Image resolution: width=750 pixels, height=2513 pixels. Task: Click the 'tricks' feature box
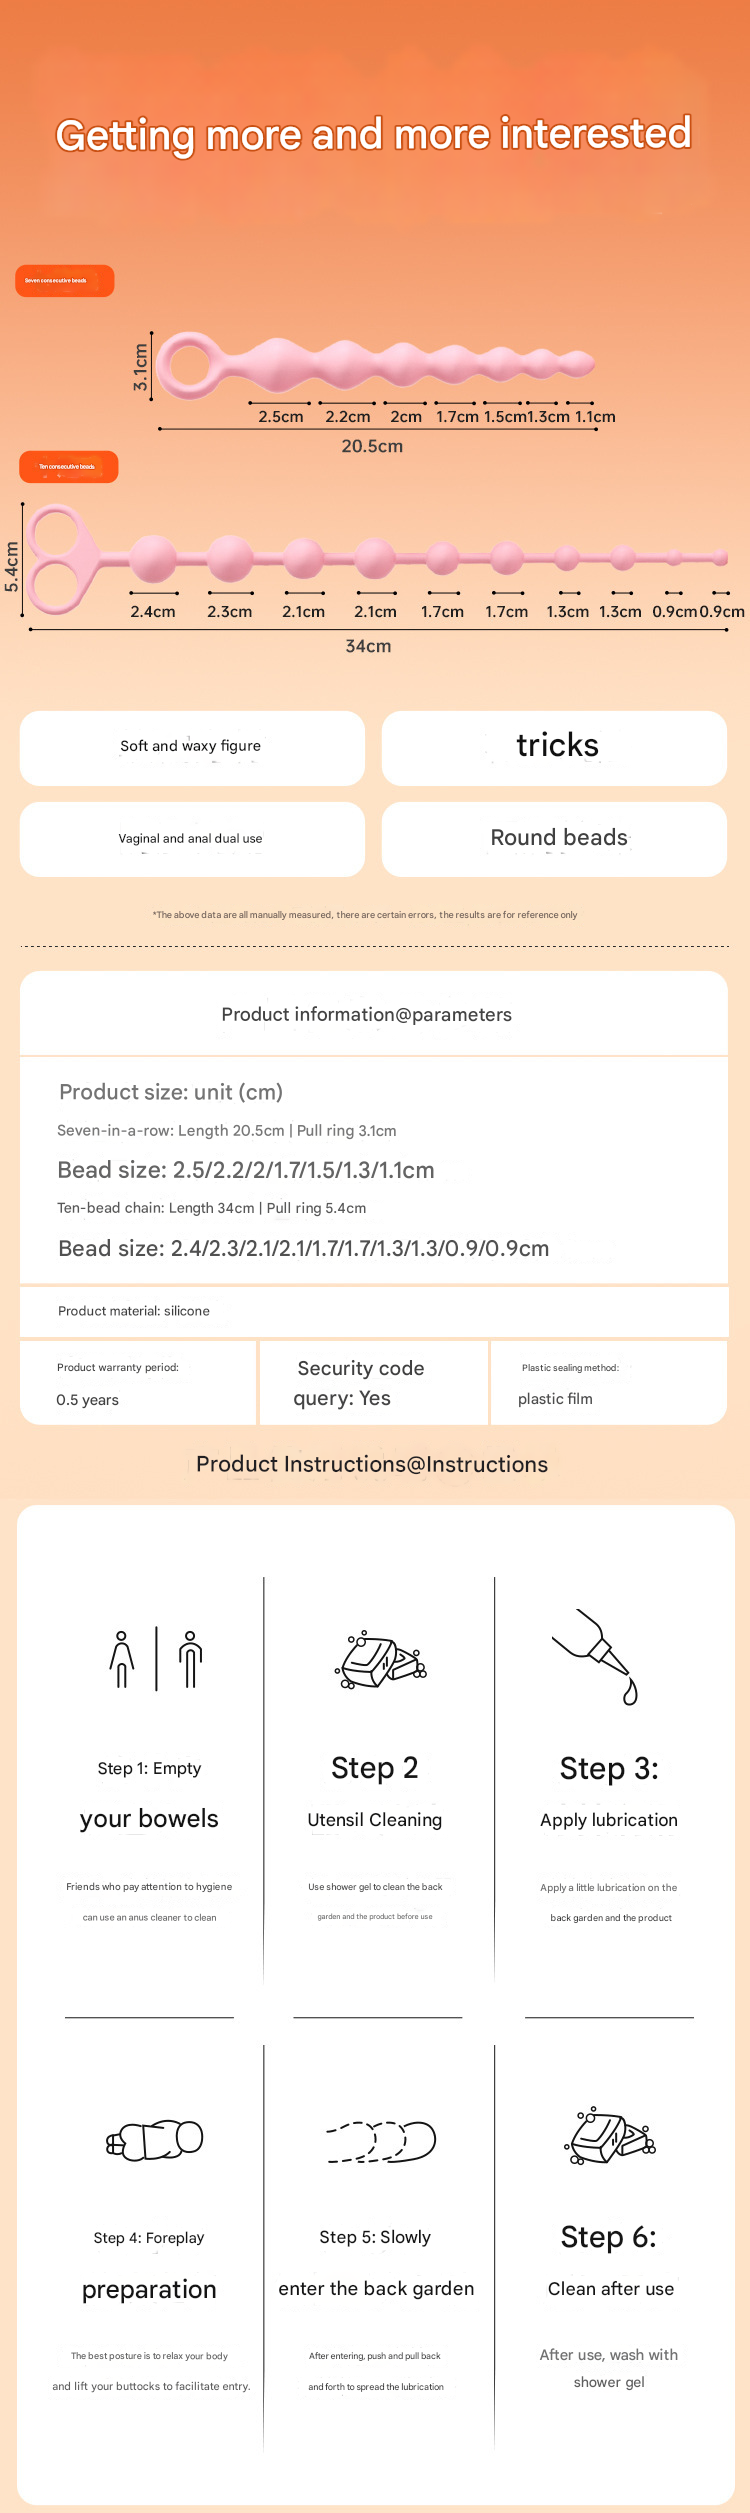pos(554,748)
